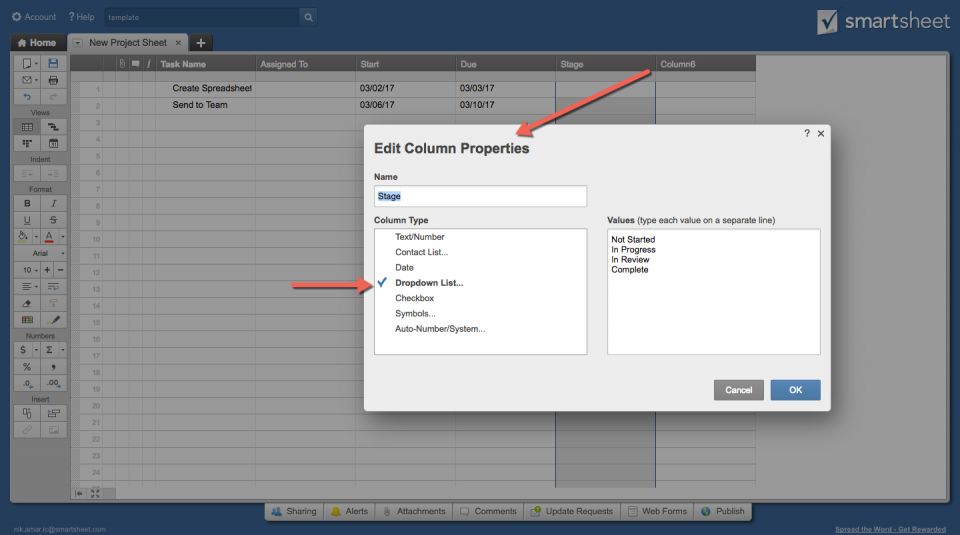The image size is (960, 535).
Task: Click Cancel in Edit Column Properties
Action: (x=738, y=390)
